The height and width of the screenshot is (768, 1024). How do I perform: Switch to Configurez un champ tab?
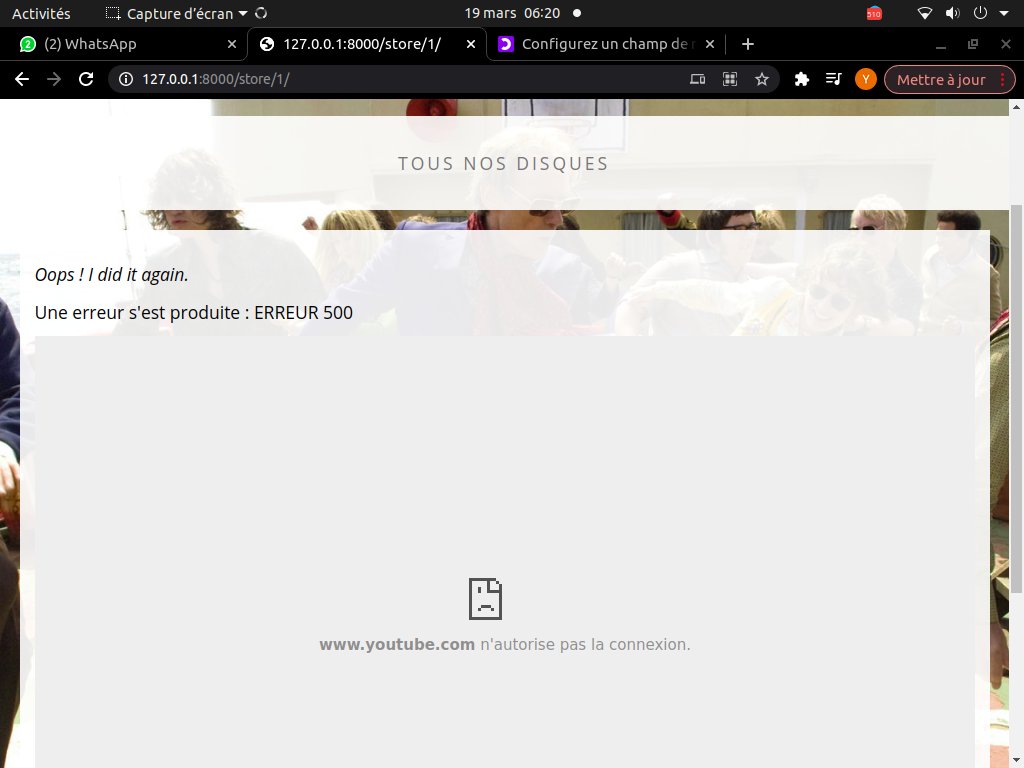point(605,44)
